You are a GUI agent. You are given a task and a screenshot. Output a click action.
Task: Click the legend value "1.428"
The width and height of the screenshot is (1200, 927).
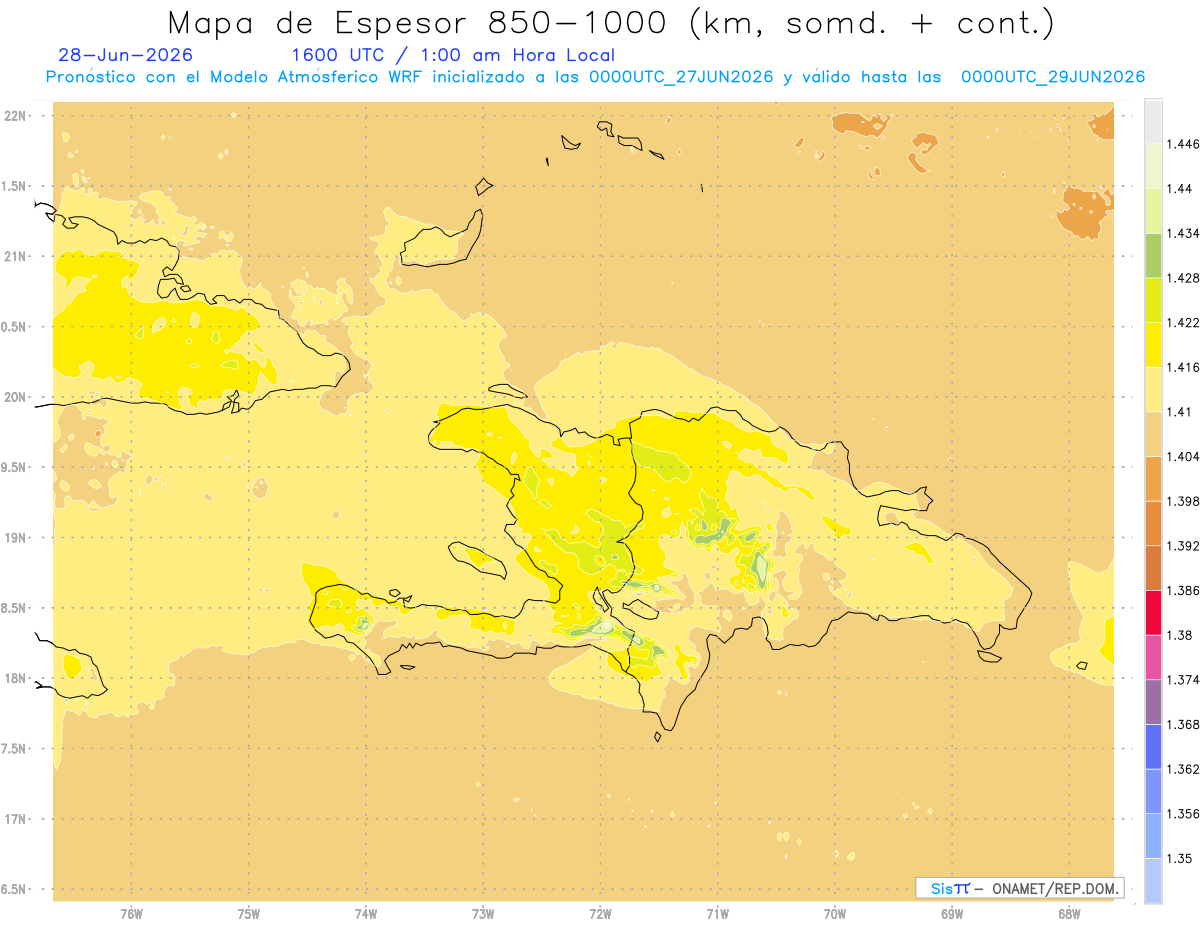pyautogui.click(x=1183, y=278)
